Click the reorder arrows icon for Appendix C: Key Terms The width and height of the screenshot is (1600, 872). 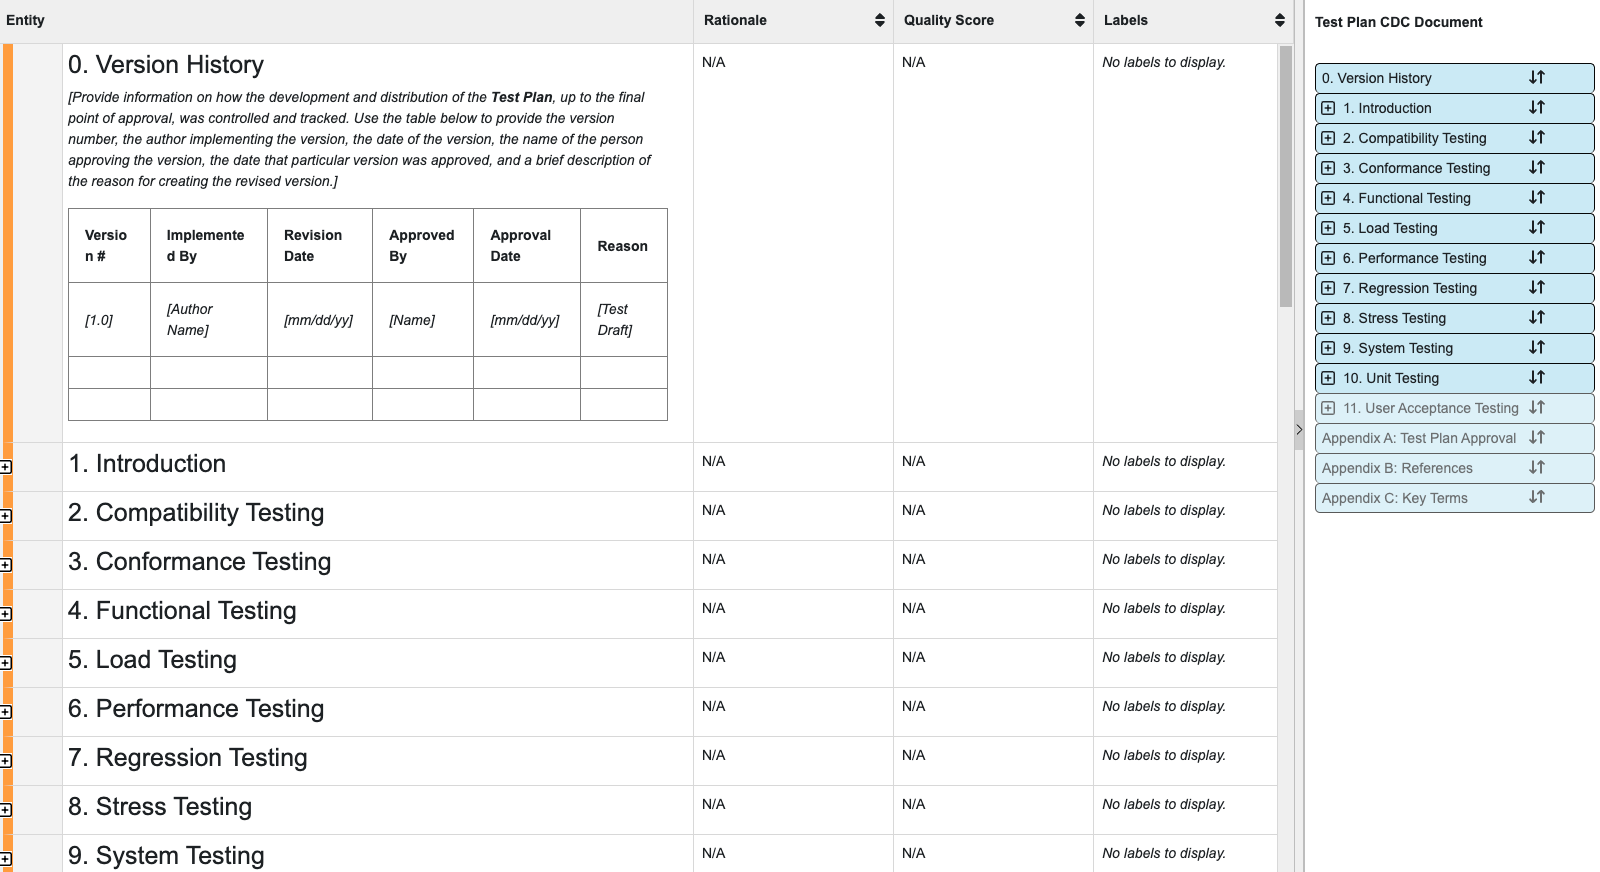pos(1536,498)
